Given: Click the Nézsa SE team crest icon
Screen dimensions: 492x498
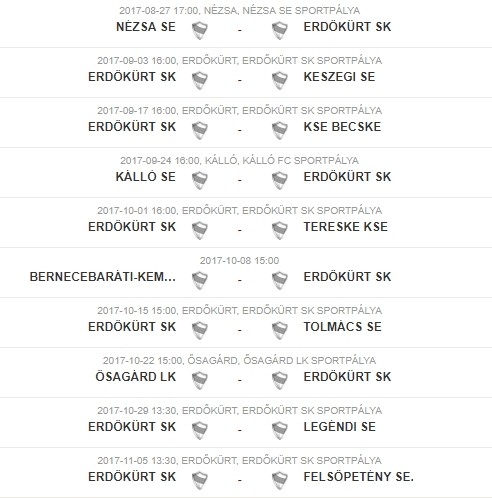Looking at the screenshot, I should point(200,30).
